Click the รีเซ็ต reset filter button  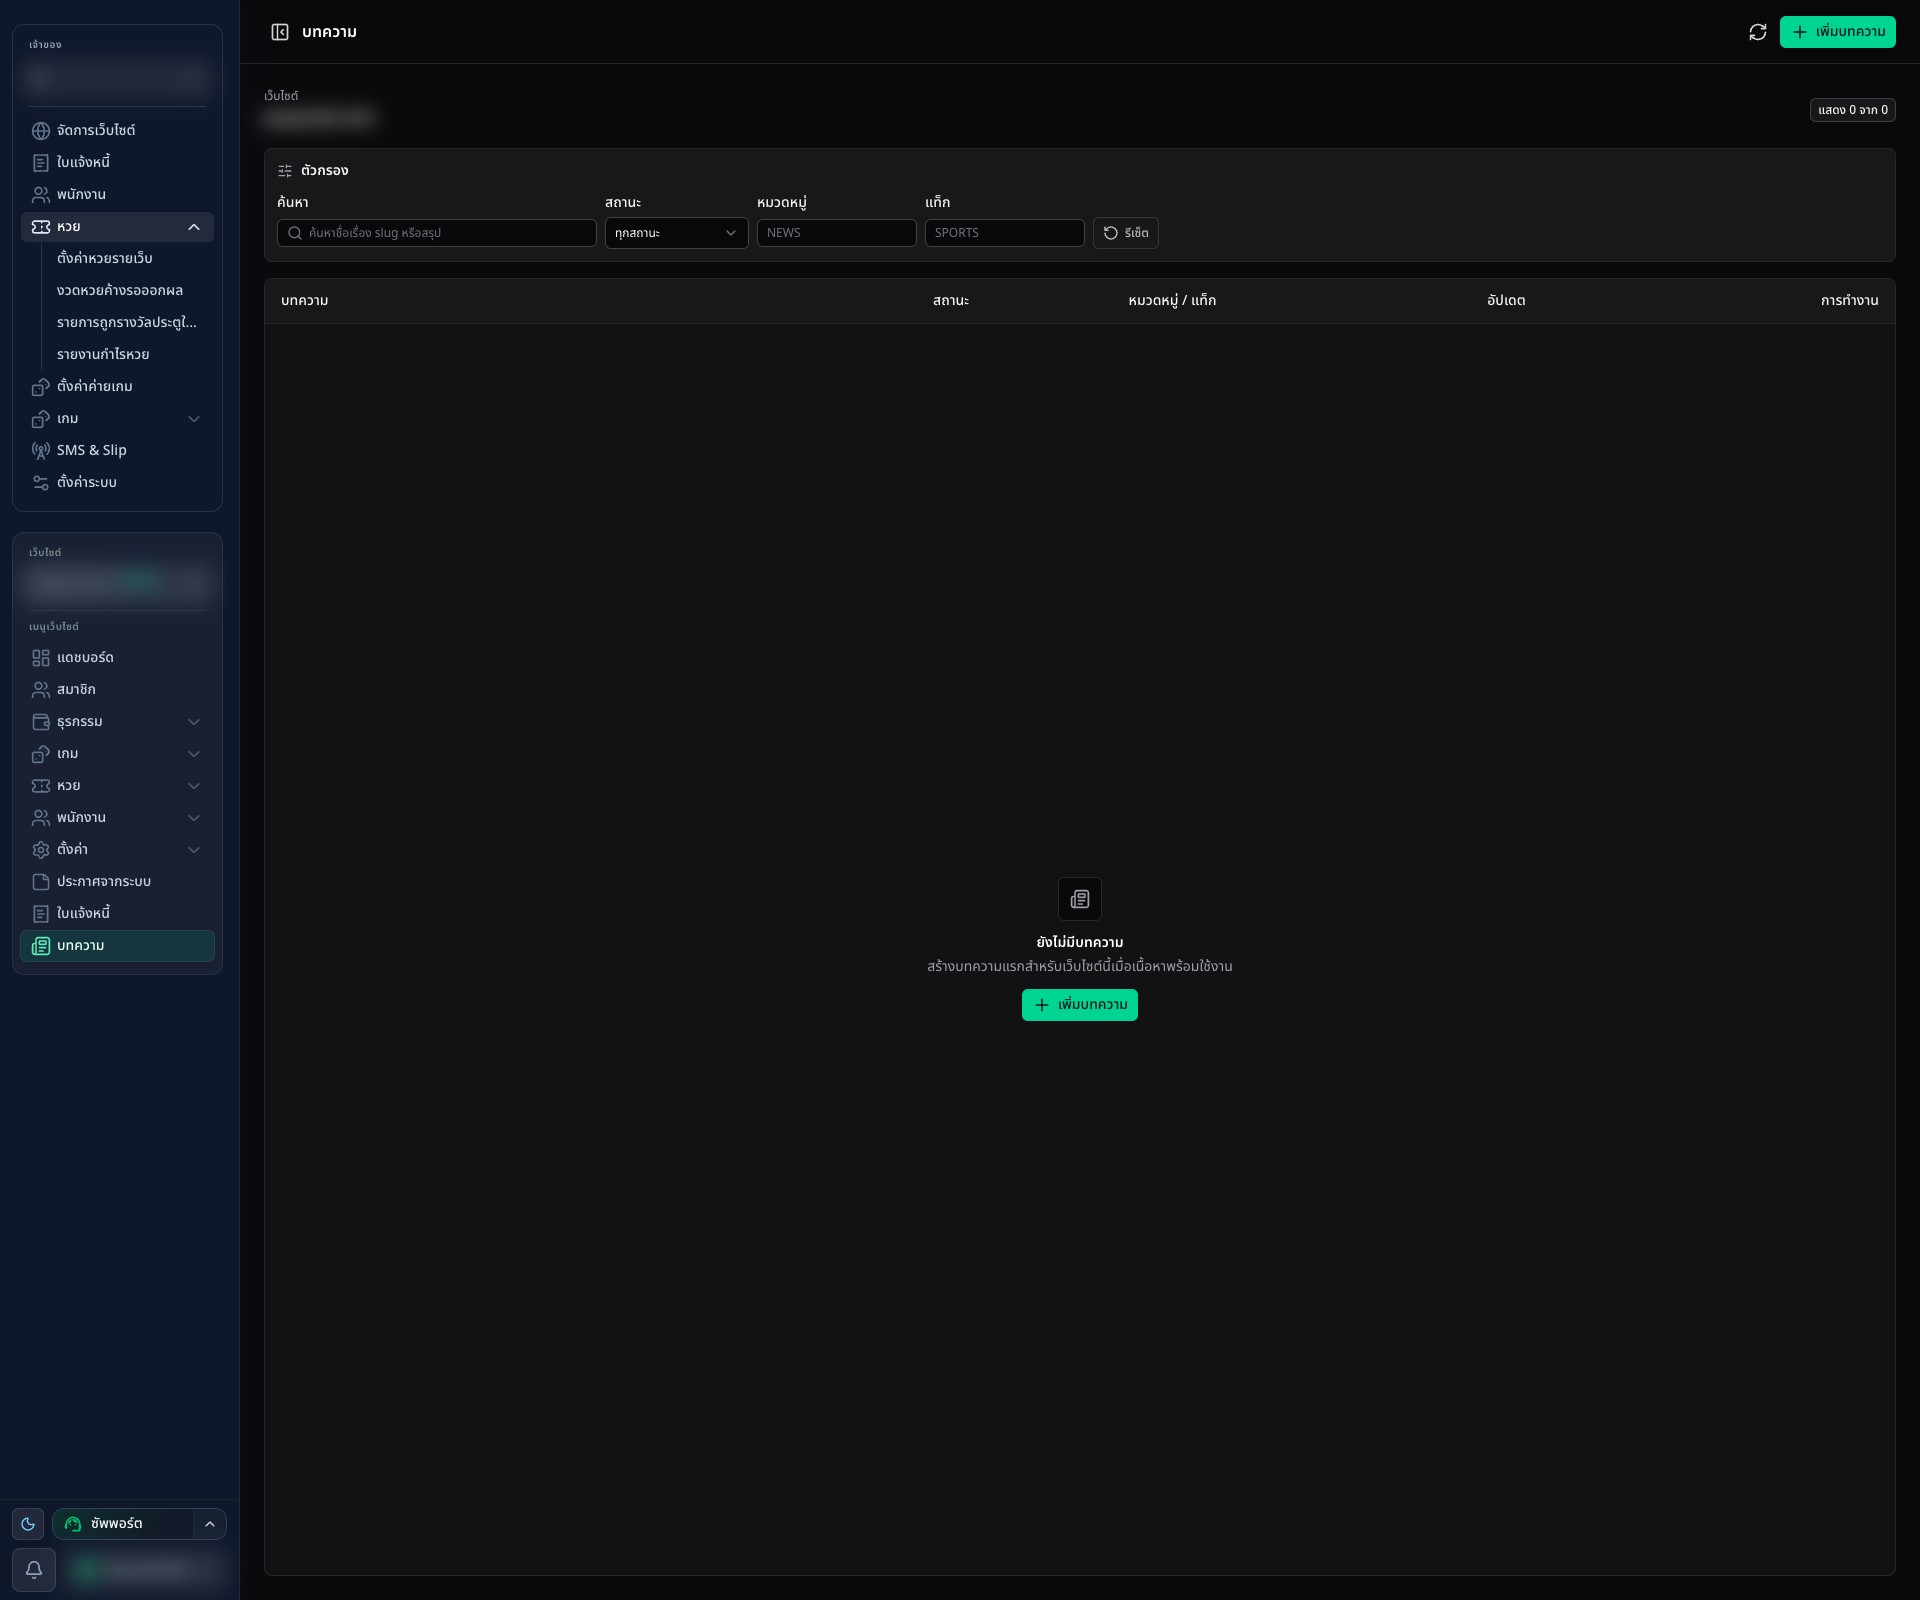point(1125,233)
